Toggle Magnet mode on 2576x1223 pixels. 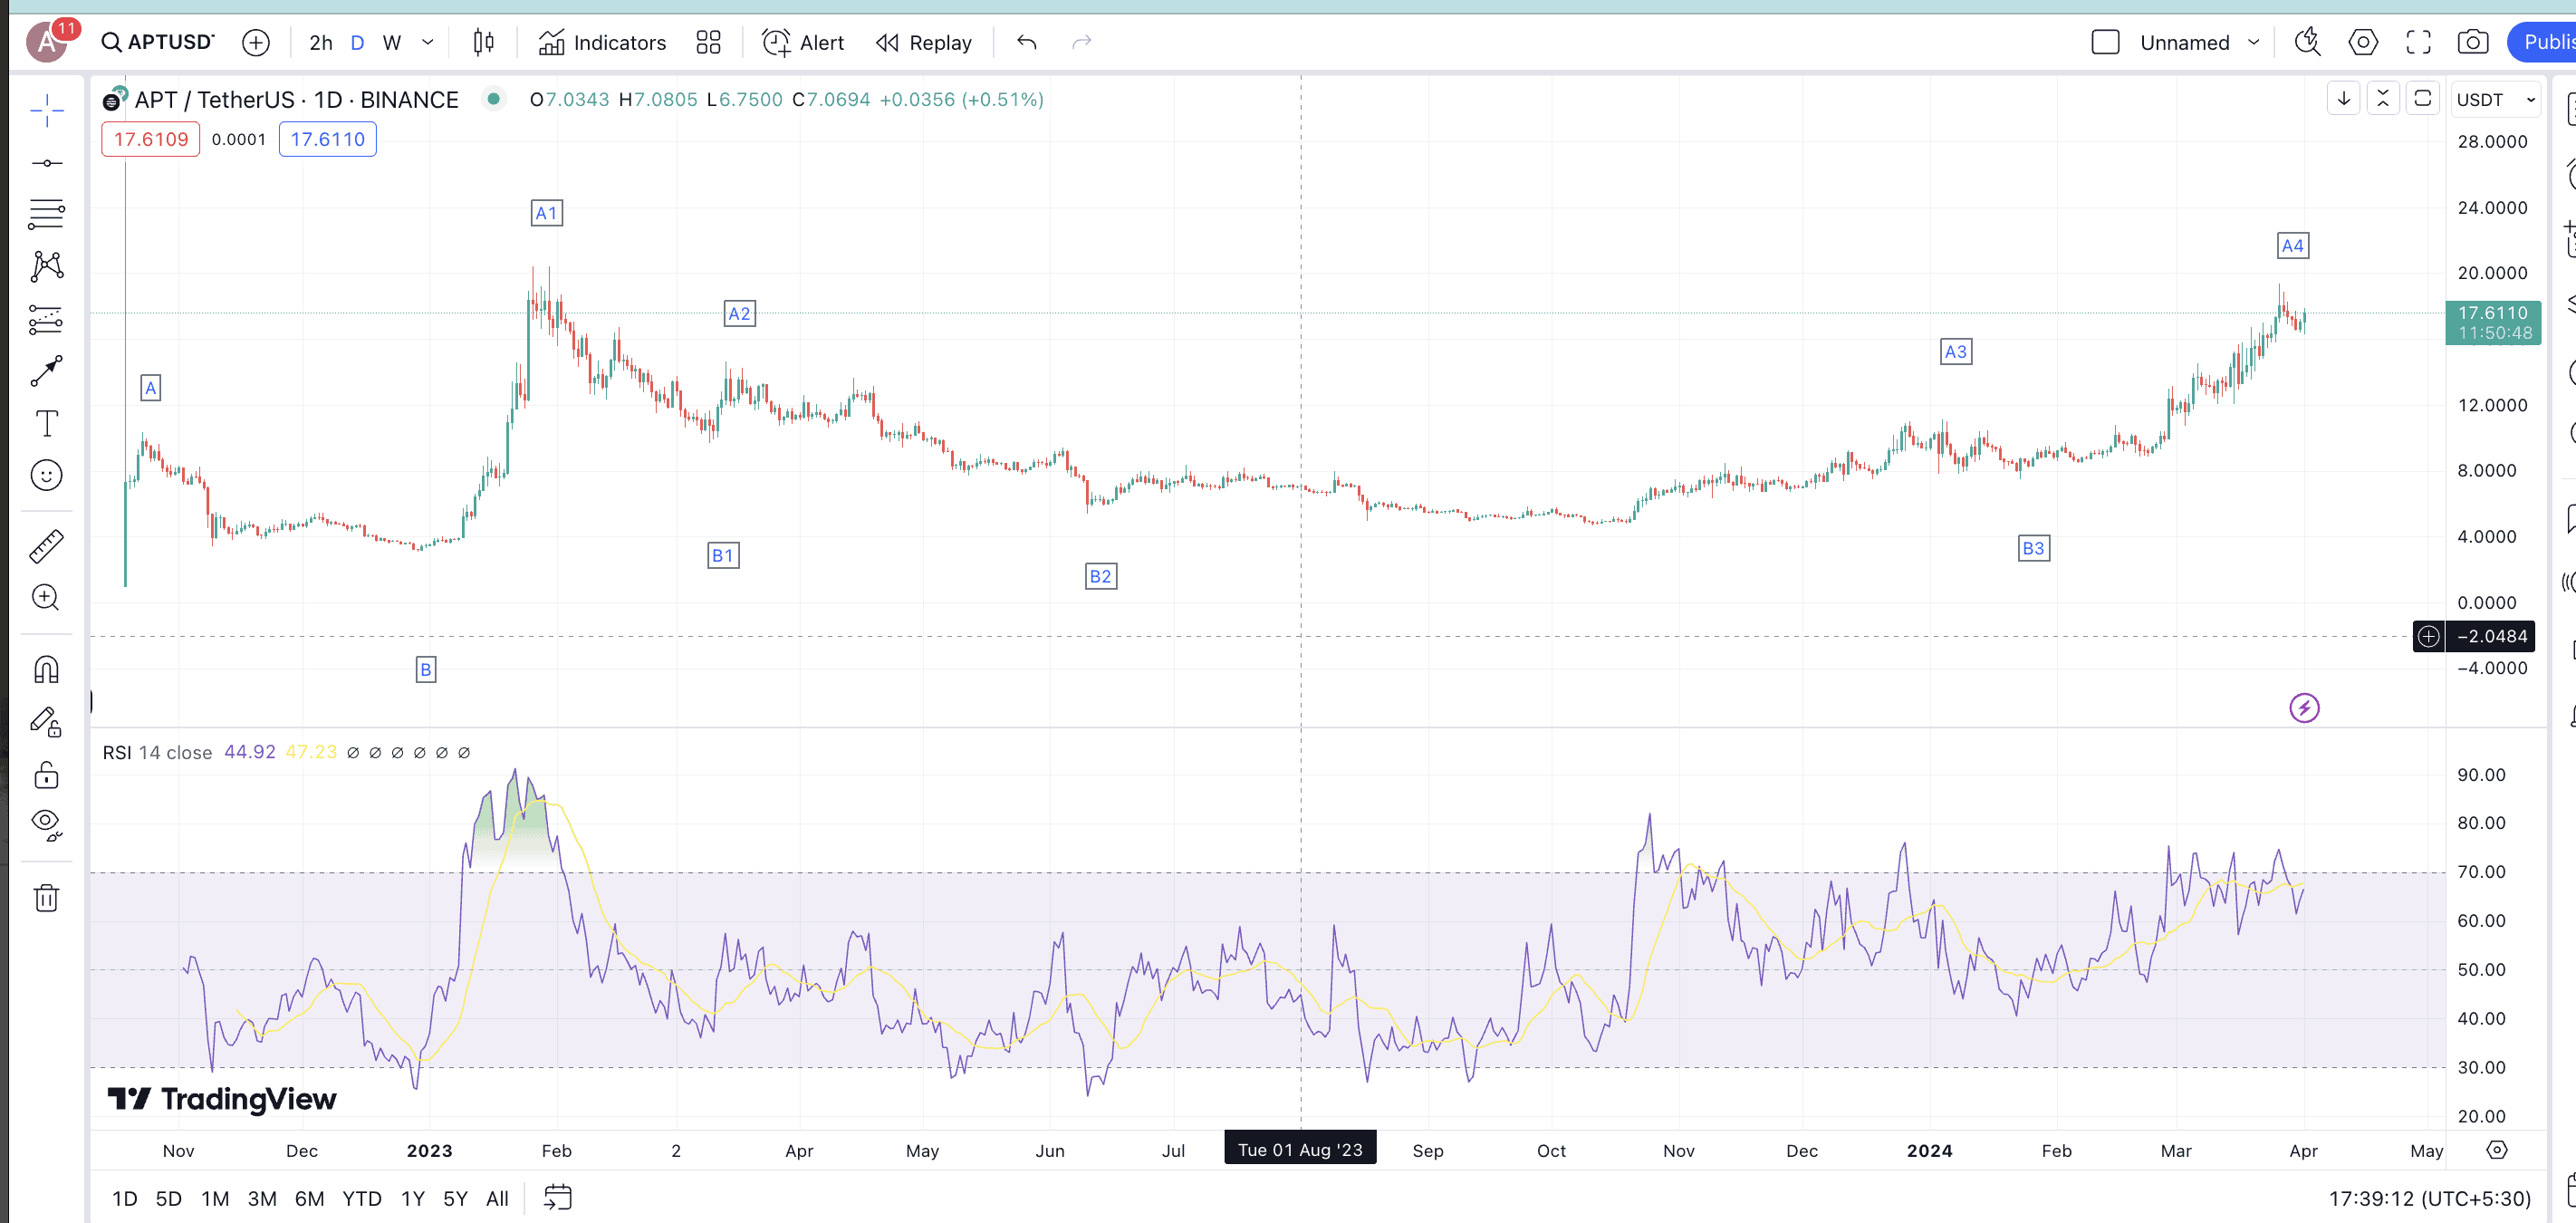point(46,669)
